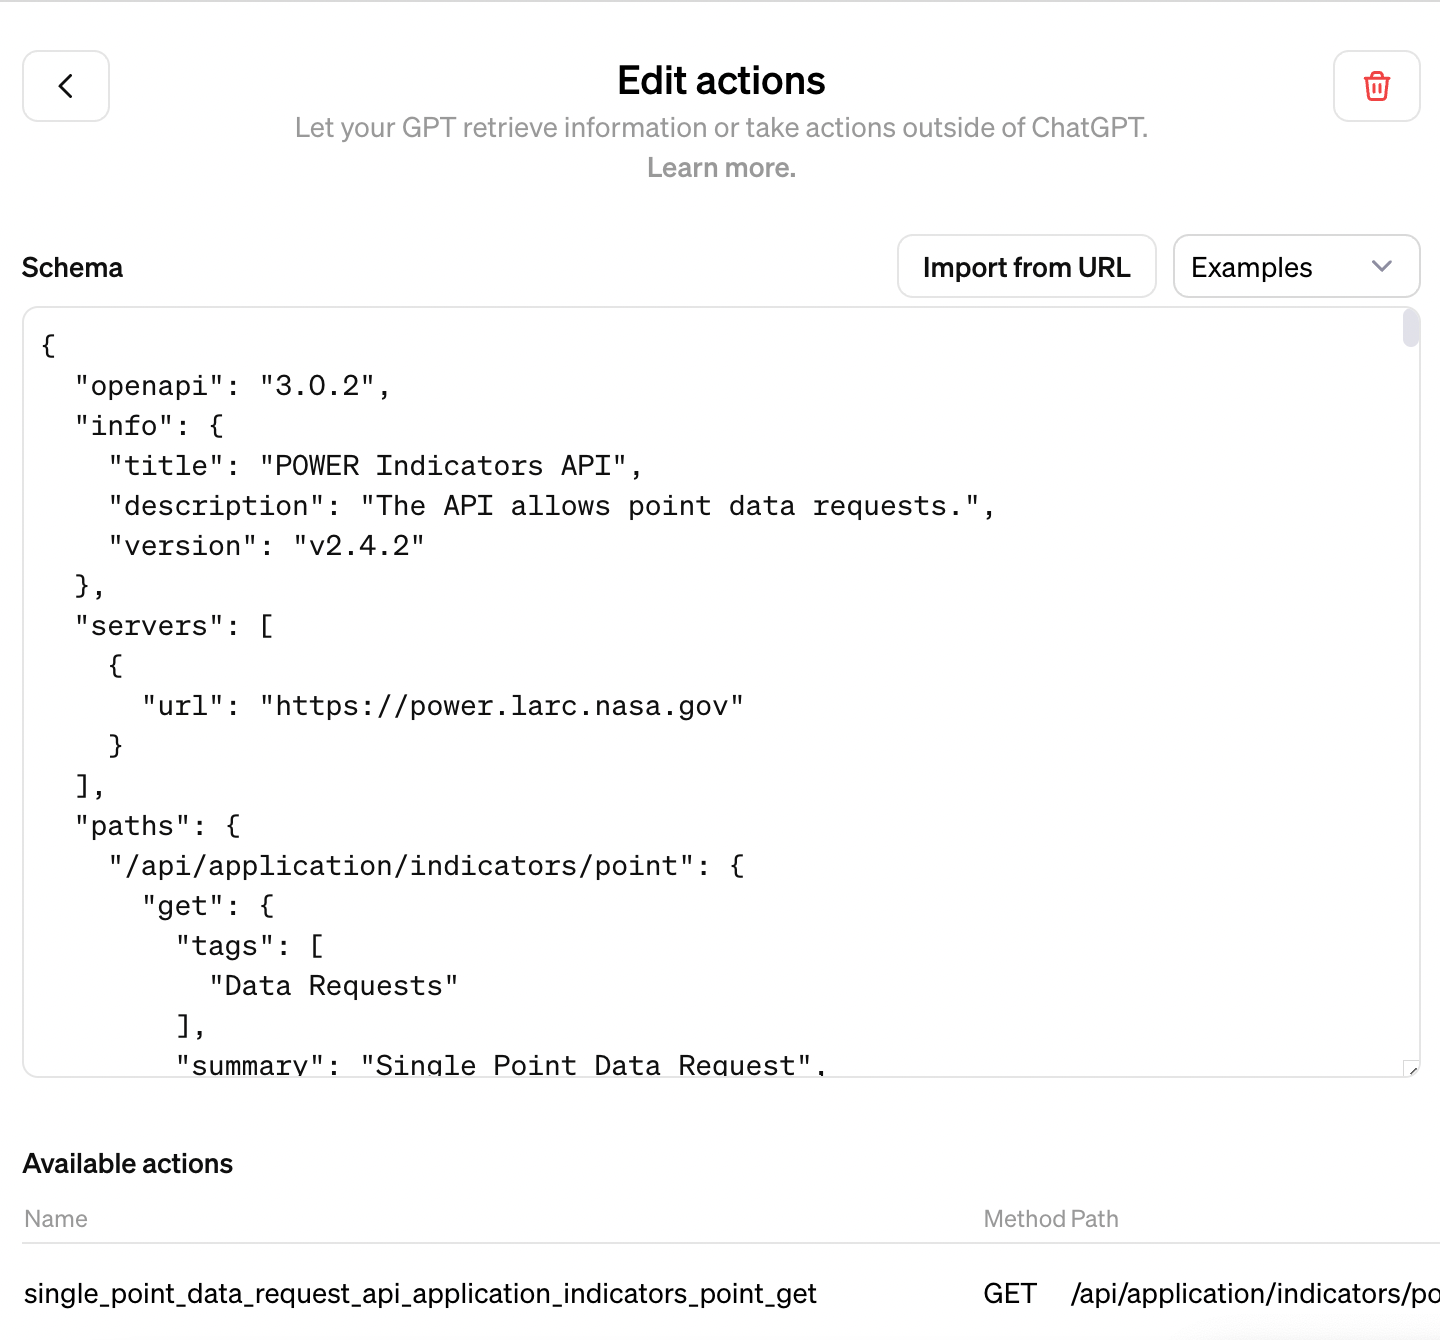Click the "get": { line
This screenshot has height=1340, width=1440.
(208, 906)
